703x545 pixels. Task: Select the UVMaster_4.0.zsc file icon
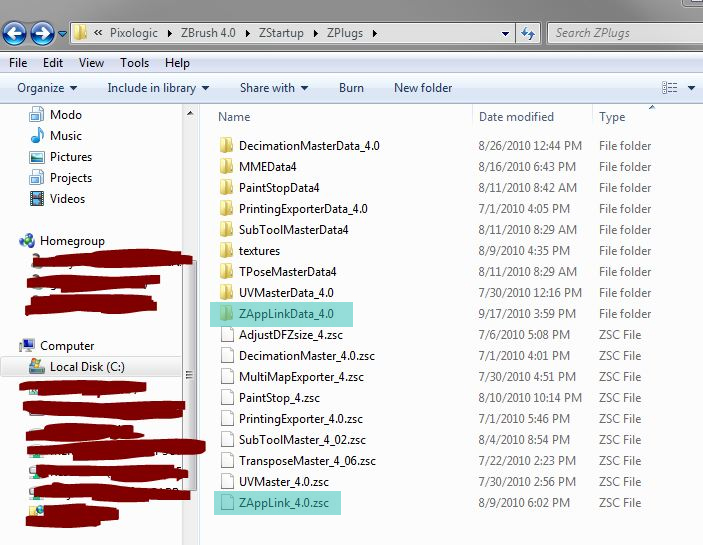pos(227,482)
